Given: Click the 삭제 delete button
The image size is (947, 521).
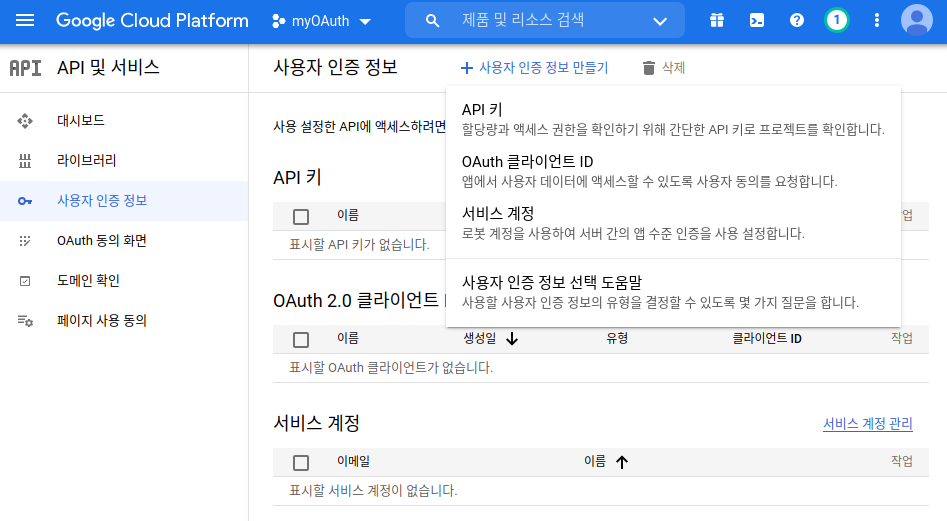Looking at the screenshot, I should point(664,68).
